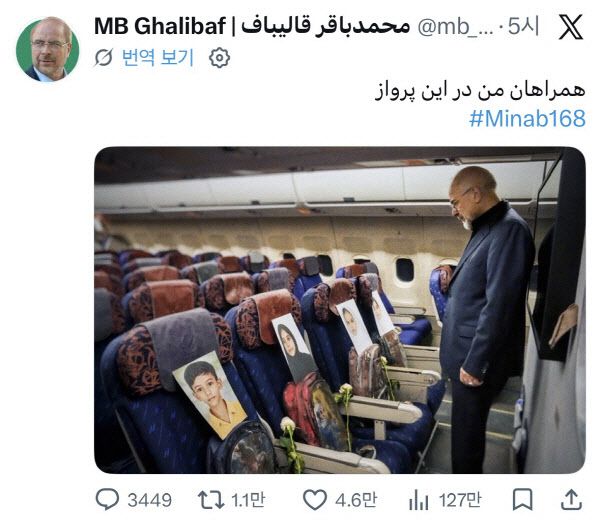This screenshot has height=522, width=600.
Task: Click the 5시 post timestamp
Action: coord(523,26)
